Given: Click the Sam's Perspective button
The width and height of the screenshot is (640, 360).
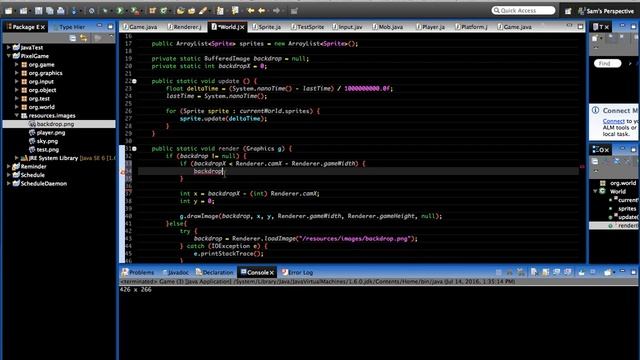Looking at the screenshot, I should tap(606, 11).
